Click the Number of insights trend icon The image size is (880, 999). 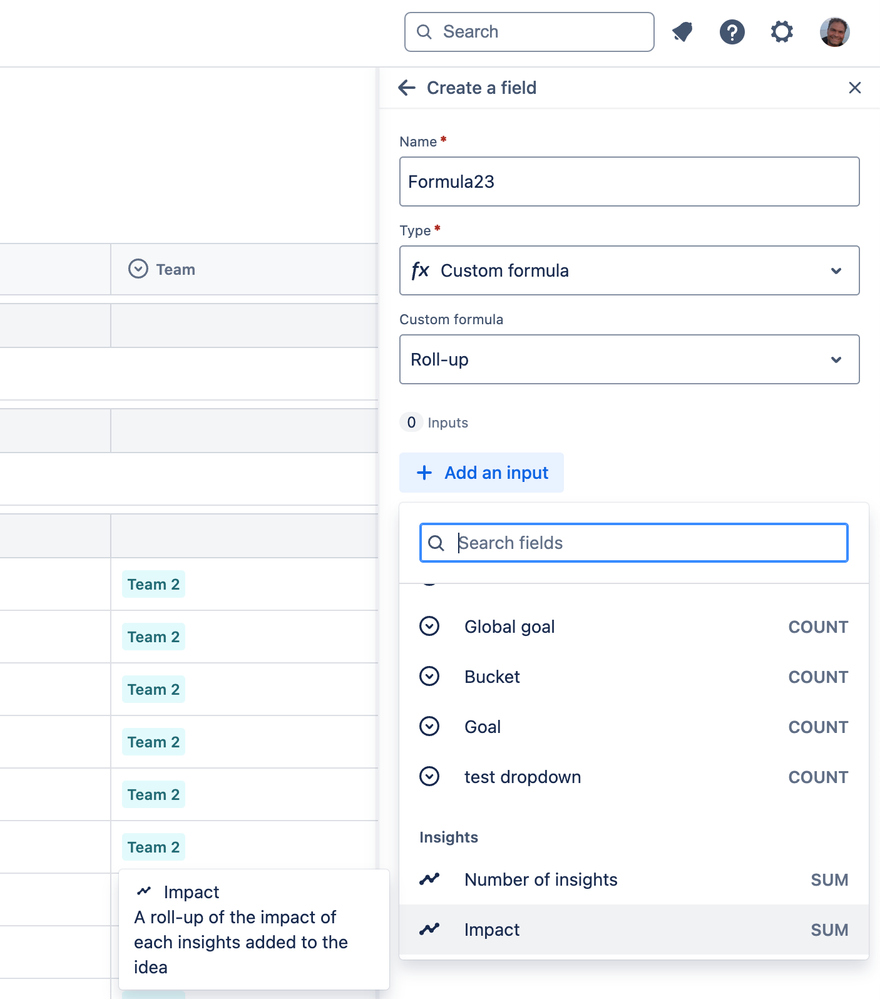(x=429, y=880)
